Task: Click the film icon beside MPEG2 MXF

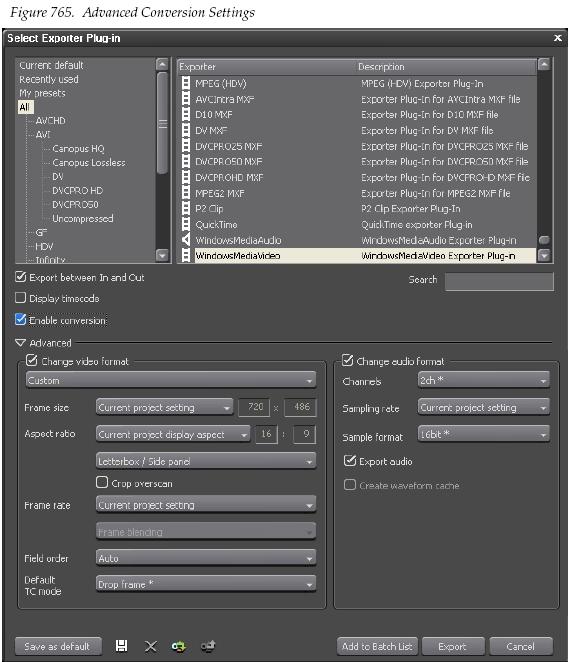Action: click(185, 193)
